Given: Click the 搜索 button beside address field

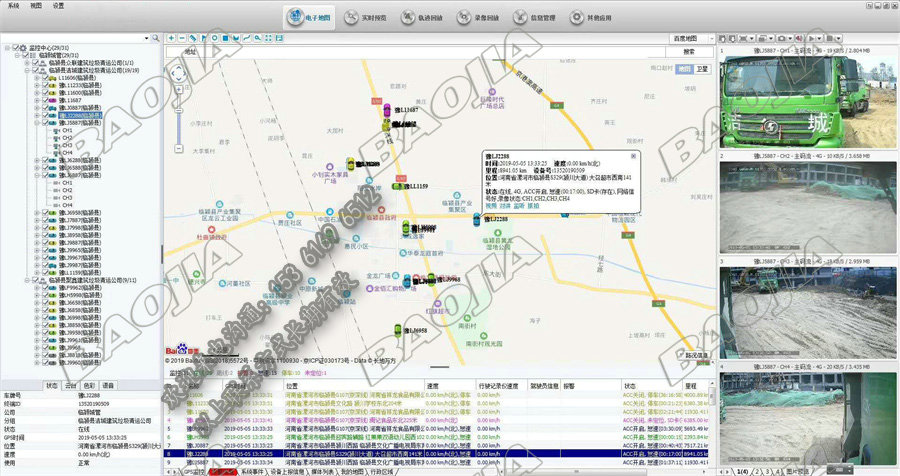Looking at the screenshot, I should pos(688,51).
